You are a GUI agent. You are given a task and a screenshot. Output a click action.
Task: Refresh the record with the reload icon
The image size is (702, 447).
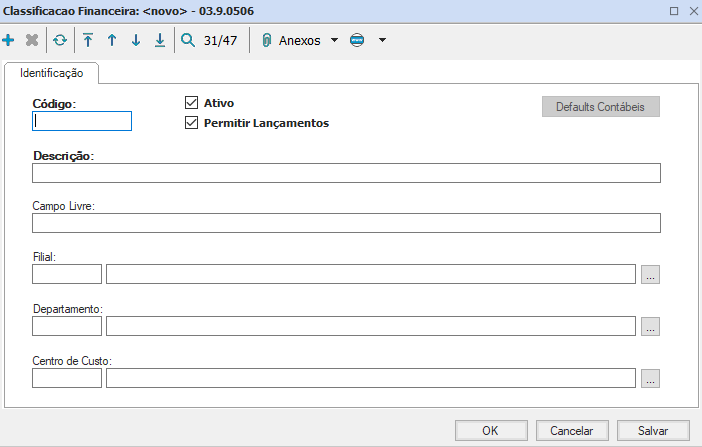pyautogui.click(x=60, y=41)
